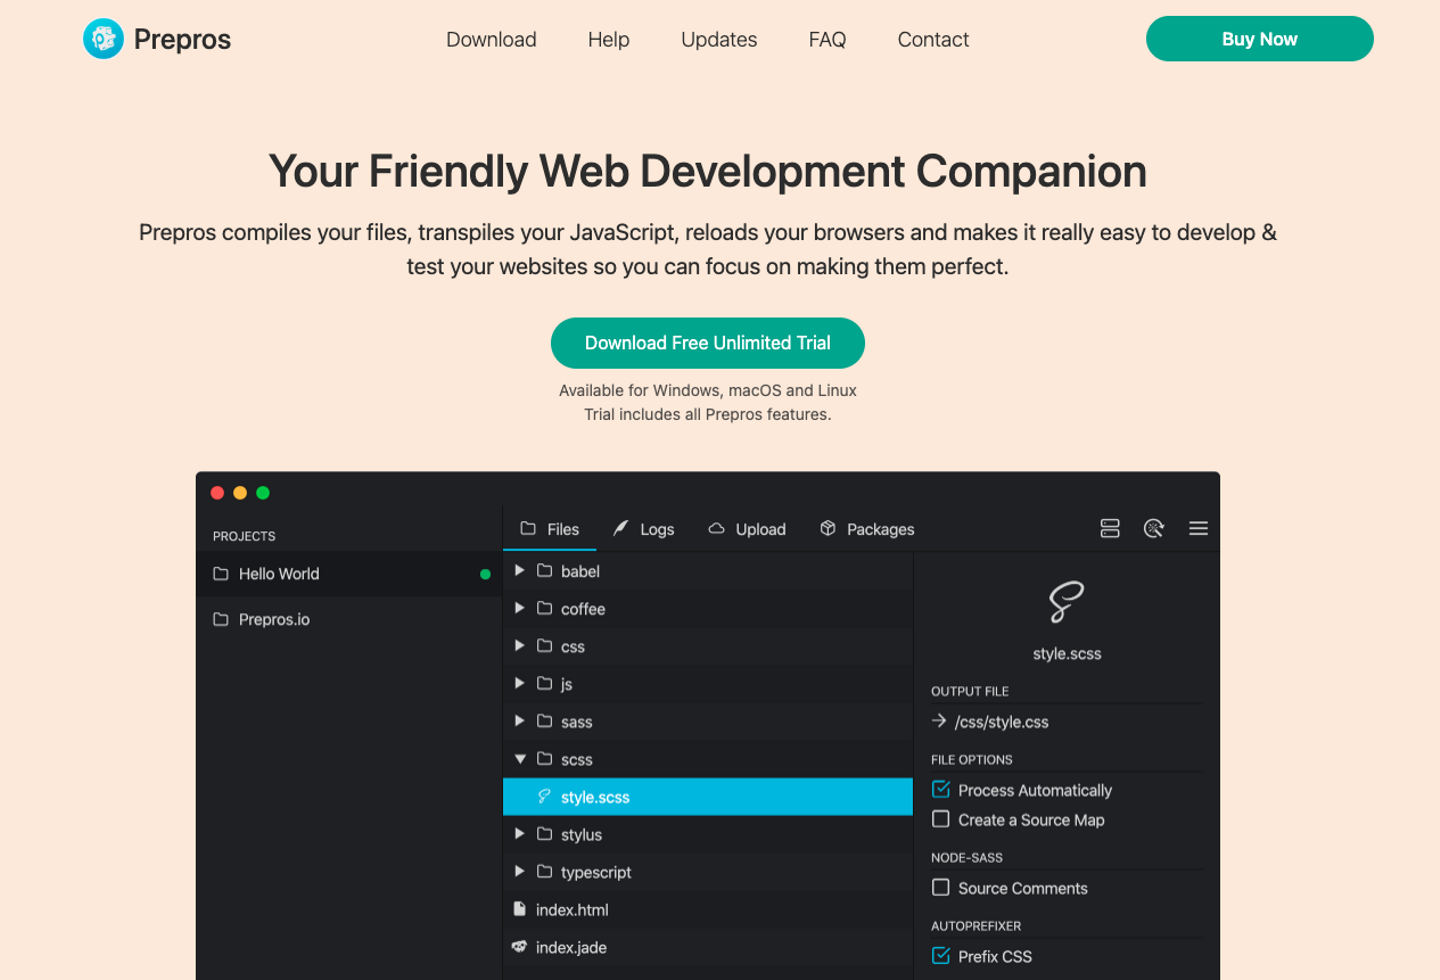The width and height of the screenshot is (1440, 980).
Task: Click the index.jade file name
Action: tap(571, 948)
